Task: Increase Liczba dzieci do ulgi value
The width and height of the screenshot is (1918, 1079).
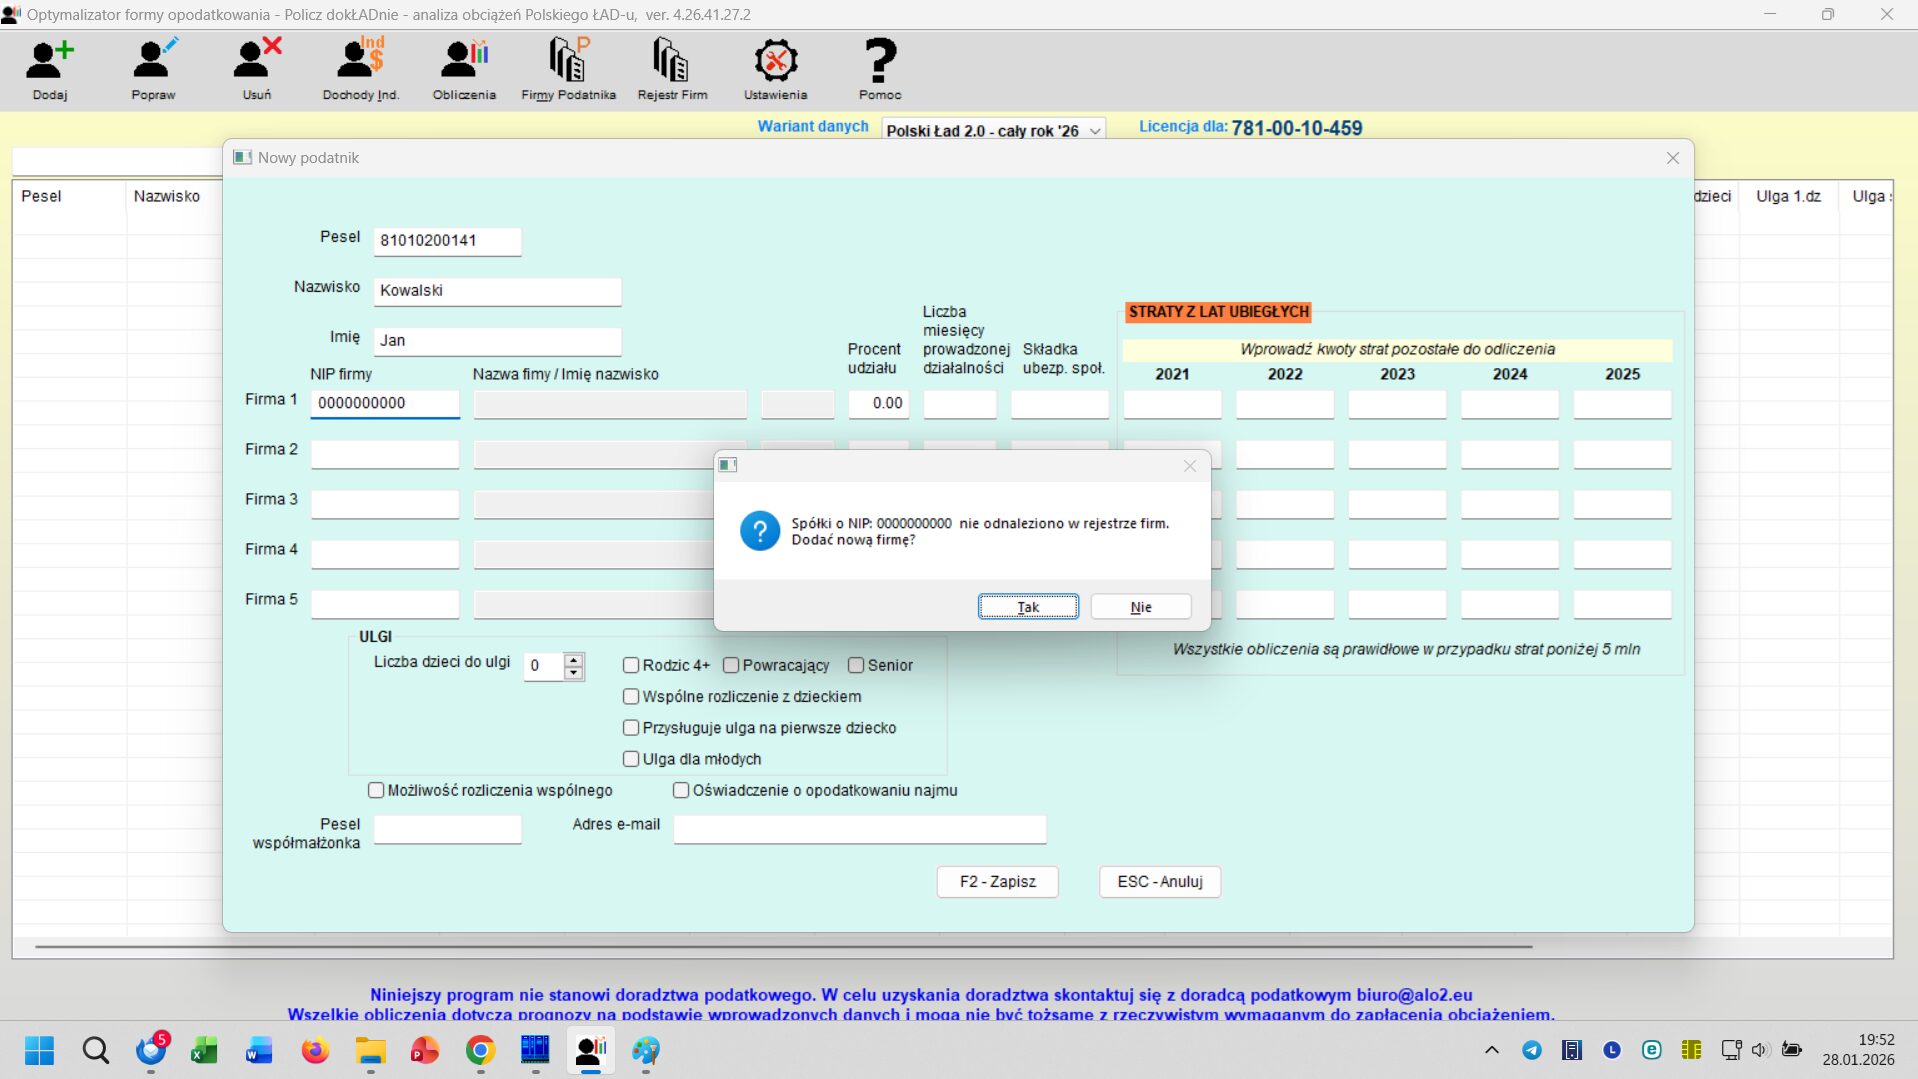Action: click(574, 660)
